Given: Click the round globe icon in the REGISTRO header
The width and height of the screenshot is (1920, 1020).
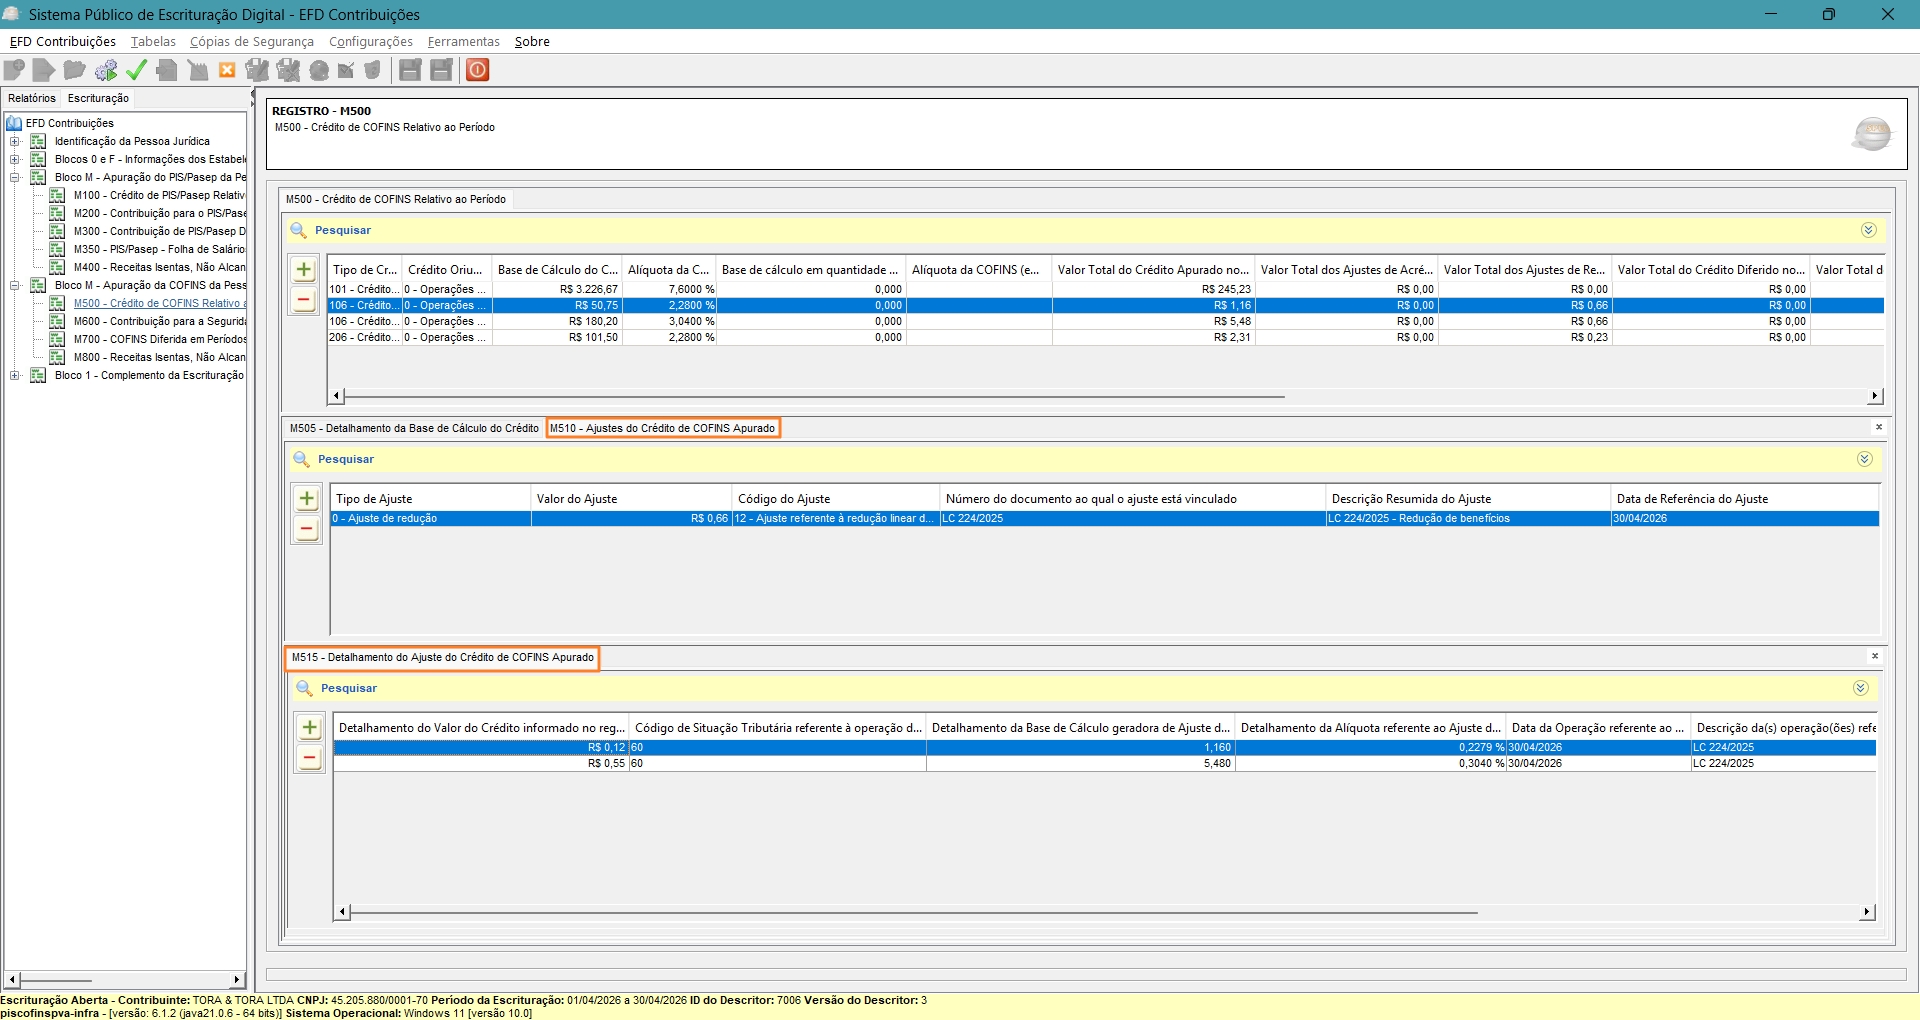Looking at the screenshot, I should point(1872,133).
